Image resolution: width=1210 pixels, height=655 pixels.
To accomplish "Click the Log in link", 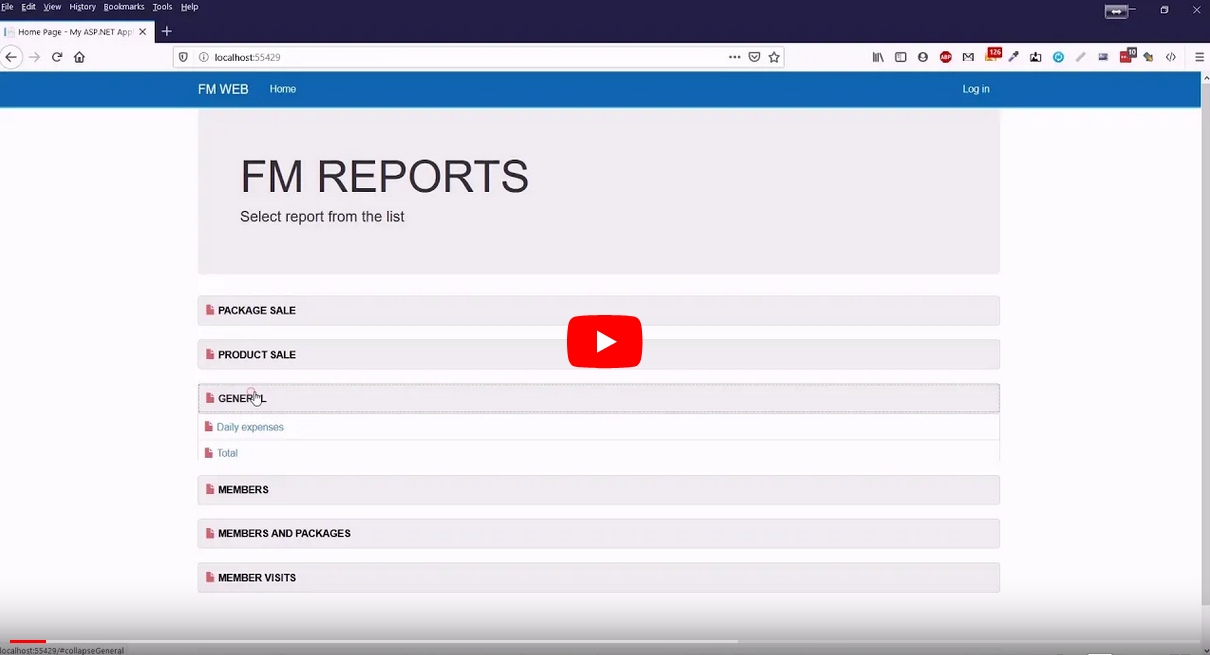I will 975,89.
